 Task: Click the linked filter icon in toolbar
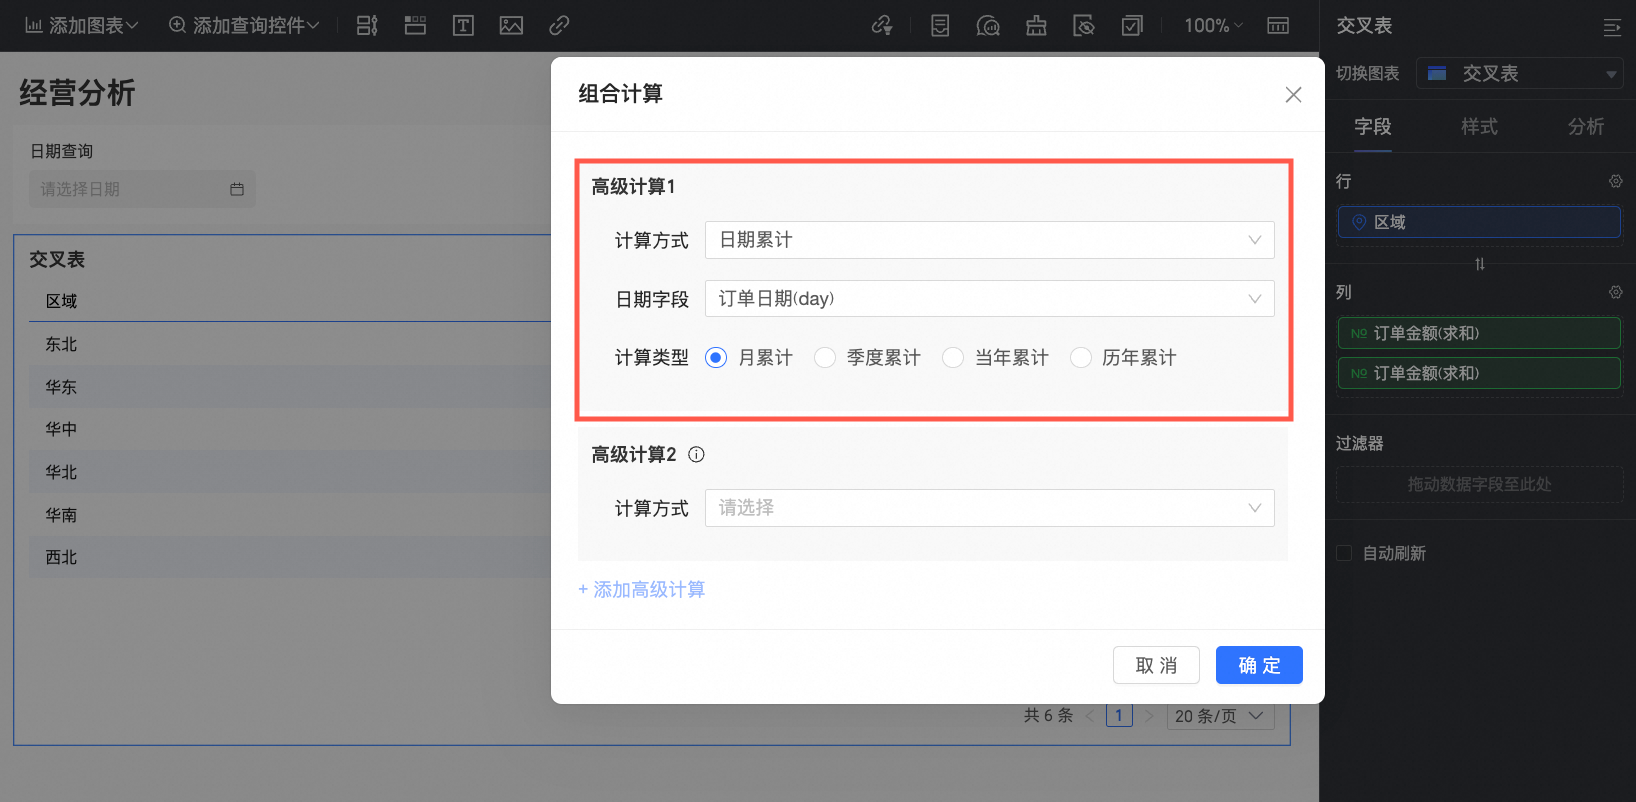pyautogui.click(x=881, y=25)
